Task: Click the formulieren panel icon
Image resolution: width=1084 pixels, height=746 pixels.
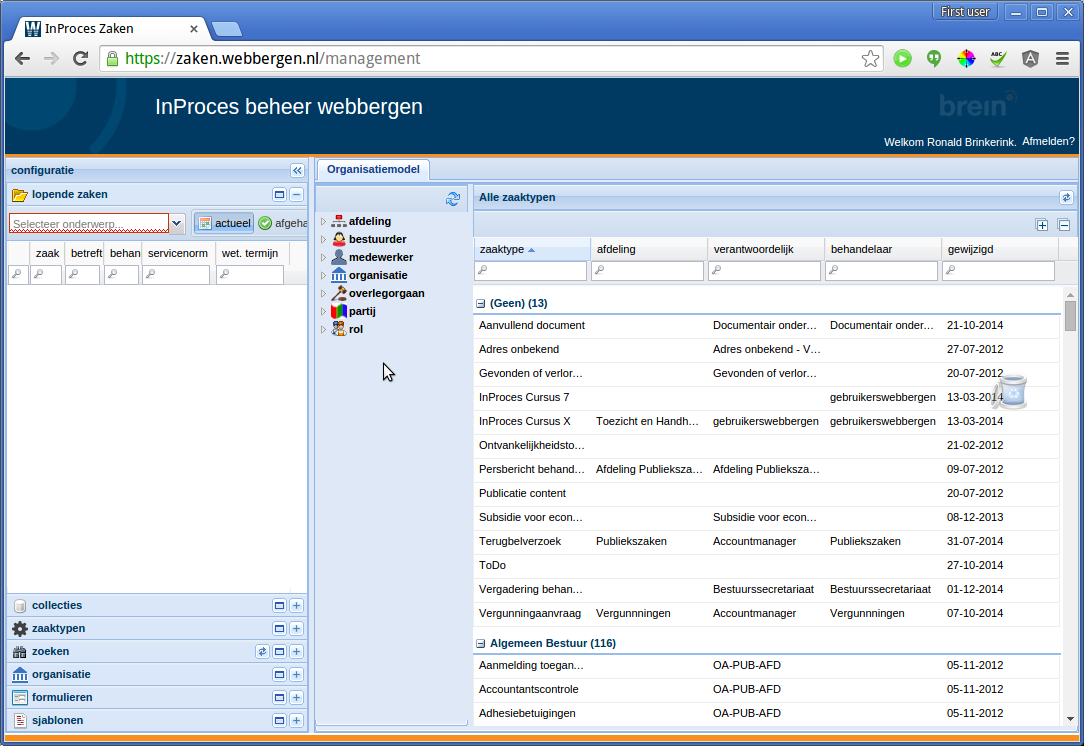Action: coord(19,698)
